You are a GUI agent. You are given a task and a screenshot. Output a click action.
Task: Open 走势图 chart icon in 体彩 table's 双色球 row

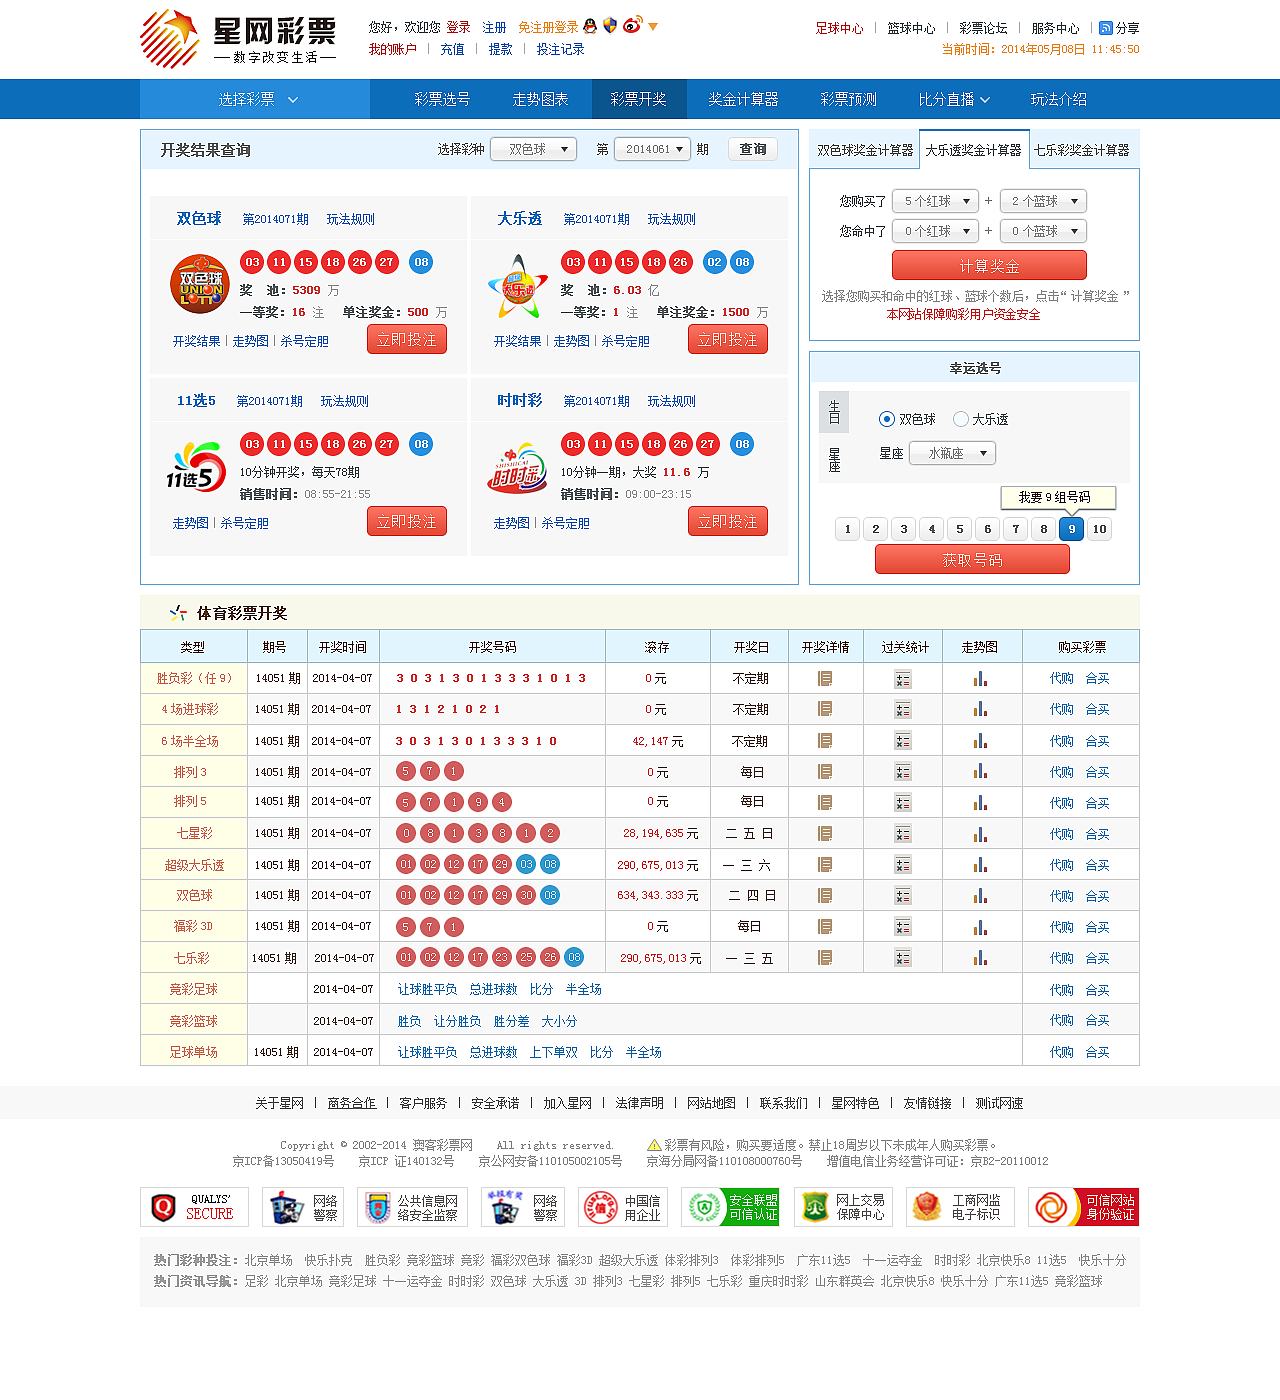[x=980, y=896]
